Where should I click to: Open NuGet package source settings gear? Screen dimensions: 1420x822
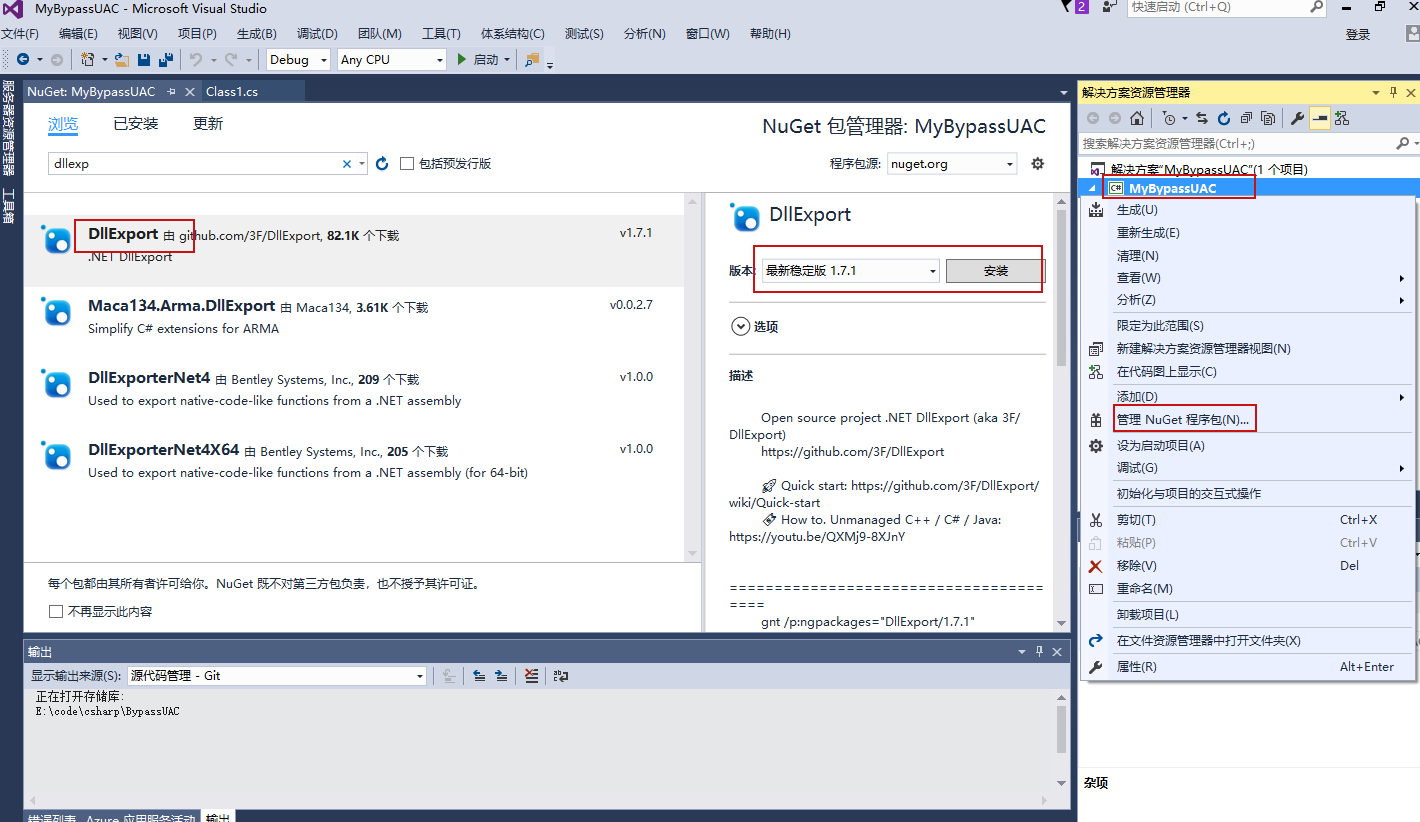point(1037,163)
